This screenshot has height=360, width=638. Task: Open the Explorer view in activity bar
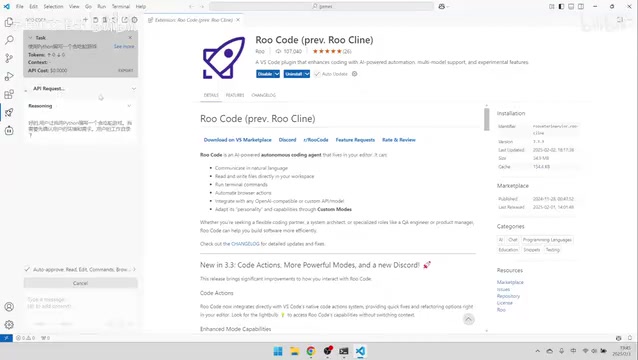9,22
